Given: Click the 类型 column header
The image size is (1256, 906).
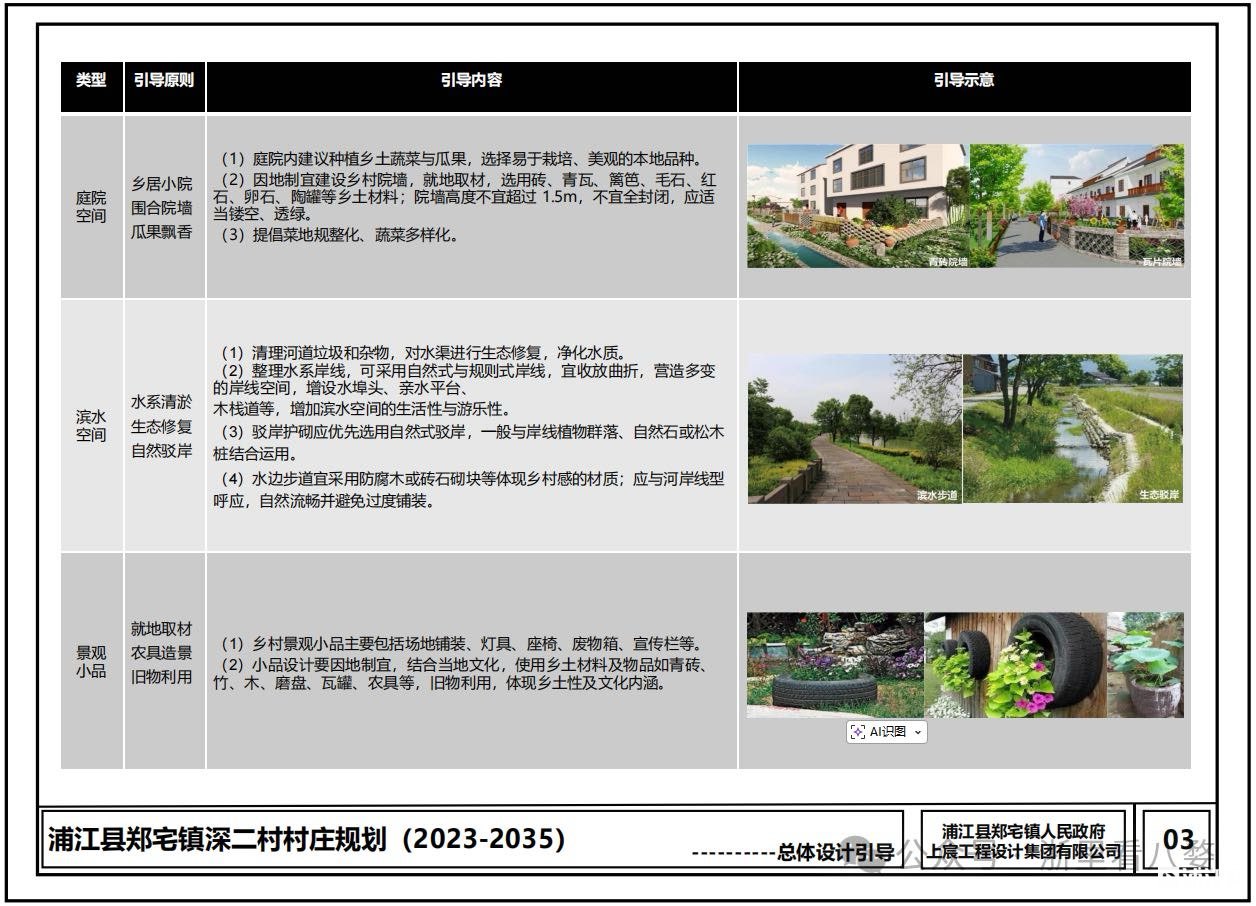Looking at the screenshot, I should click(x=91, y=81).
